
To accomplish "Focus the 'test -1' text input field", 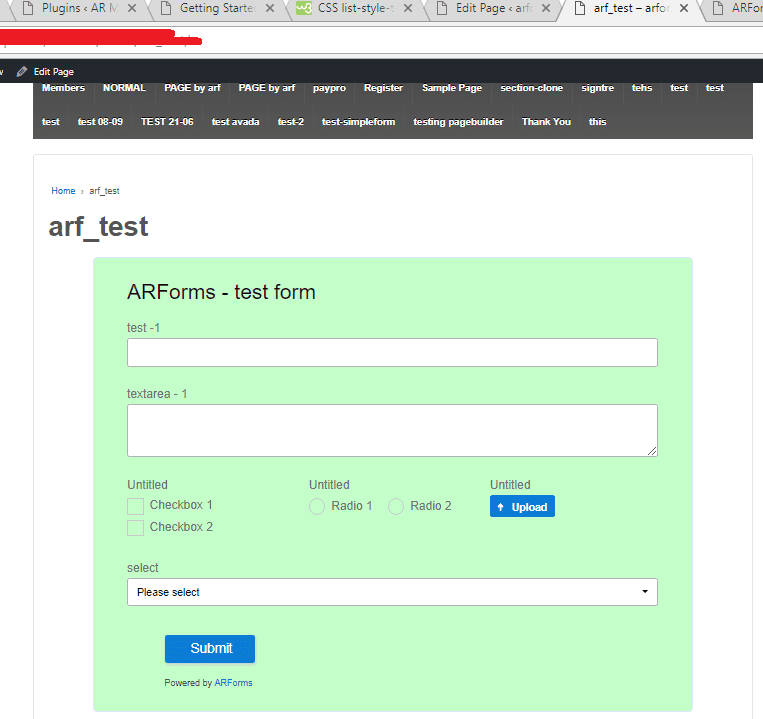I will pyautogui.click(x=392, y=353).
